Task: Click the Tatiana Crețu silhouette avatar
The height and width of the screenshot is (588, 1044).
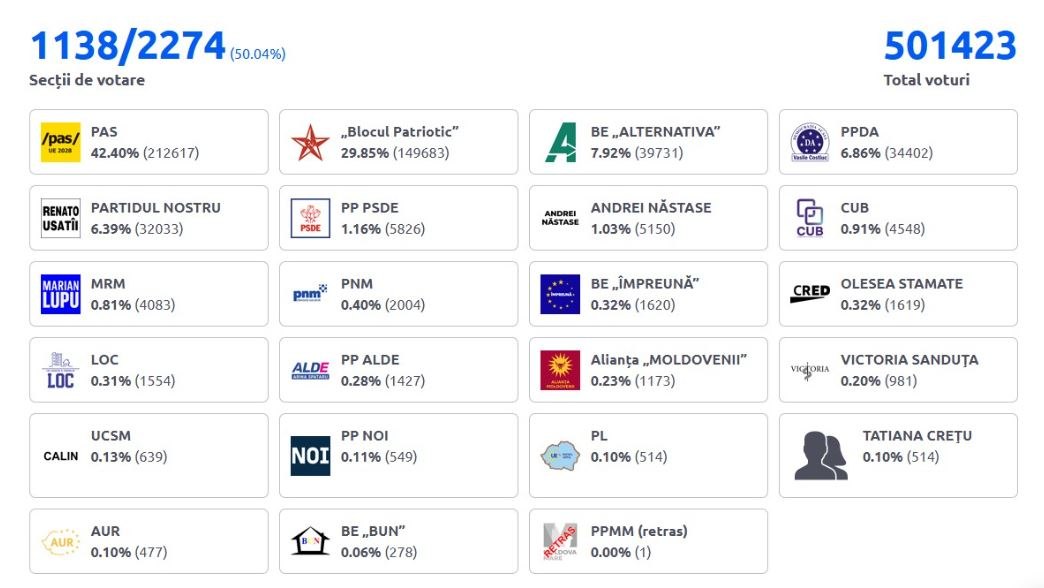Action: tap(820, 455)
